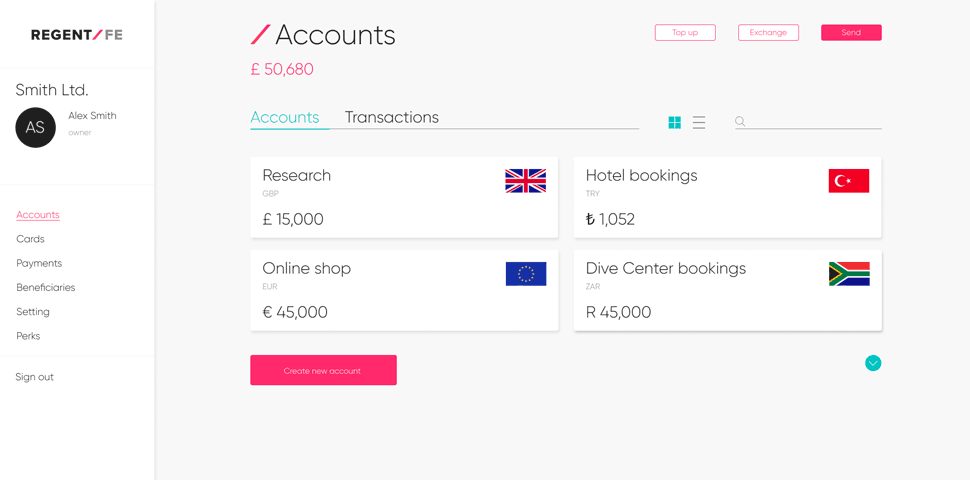Click the Exchange button
The height and width of the screenshot is (480, 970).
pos(768,33)
